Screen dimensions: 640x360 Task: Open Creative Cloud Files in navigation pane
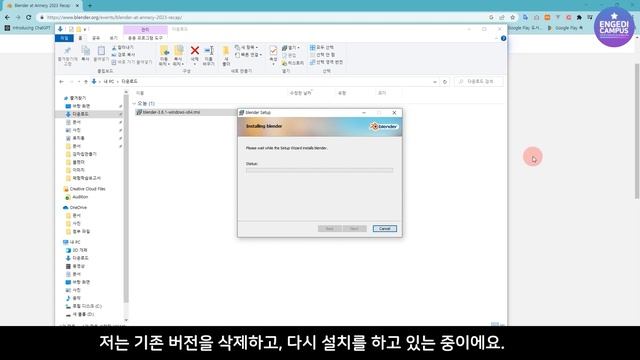(85, 189)
